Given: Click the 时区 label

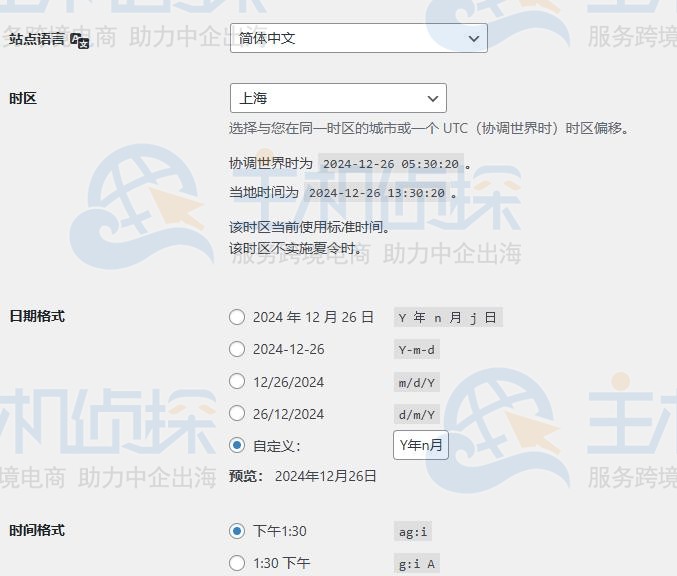Looking at the screenshot, I should pyautogui.click(x=23, y=98).
